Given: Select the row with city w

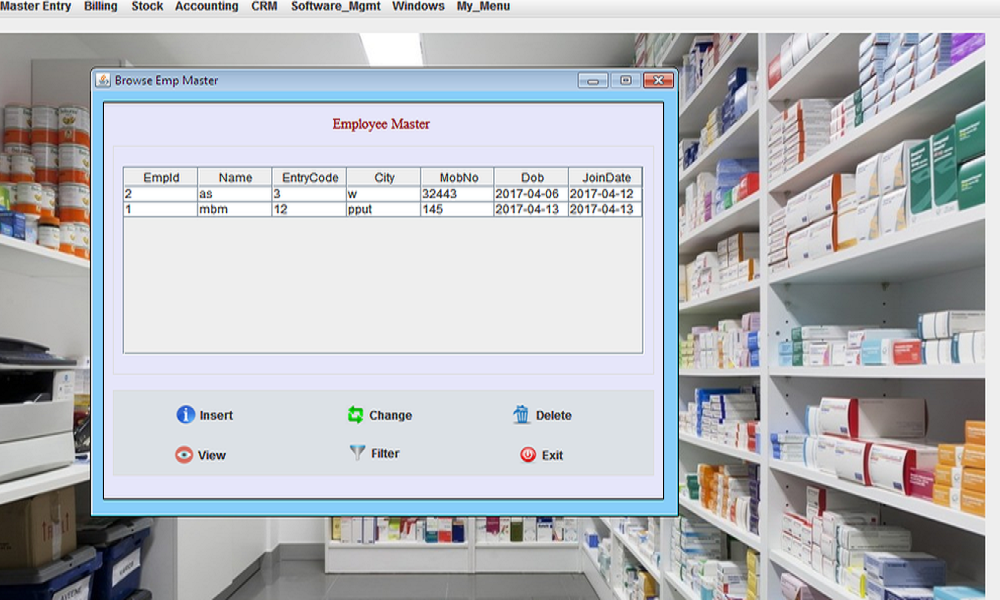Looking at the screenshot, I should [383, 194].
